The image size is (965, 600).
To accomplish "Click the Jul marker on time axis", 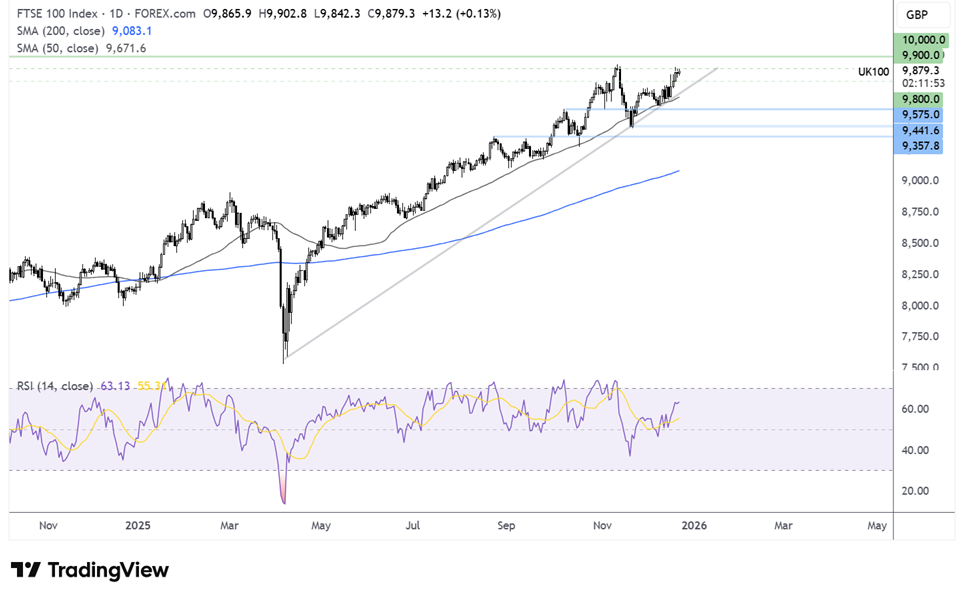I will click(411, 524).
